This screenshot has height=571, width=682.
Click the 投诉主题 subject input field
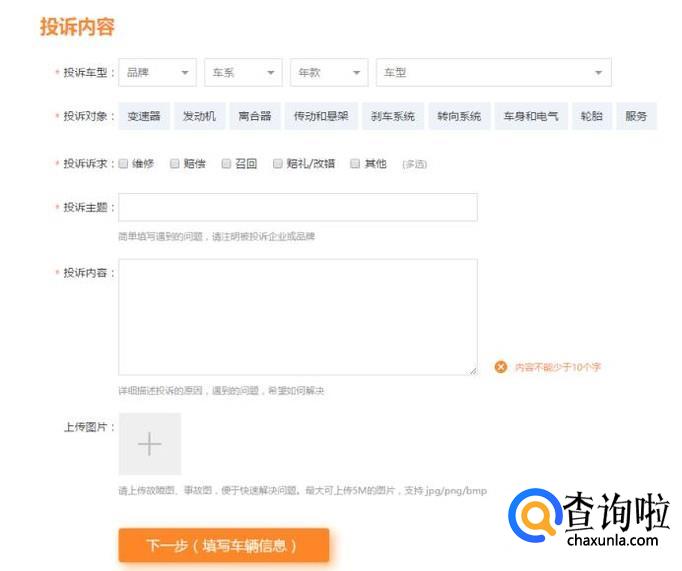pyautogui.click(x=297, y=207)
